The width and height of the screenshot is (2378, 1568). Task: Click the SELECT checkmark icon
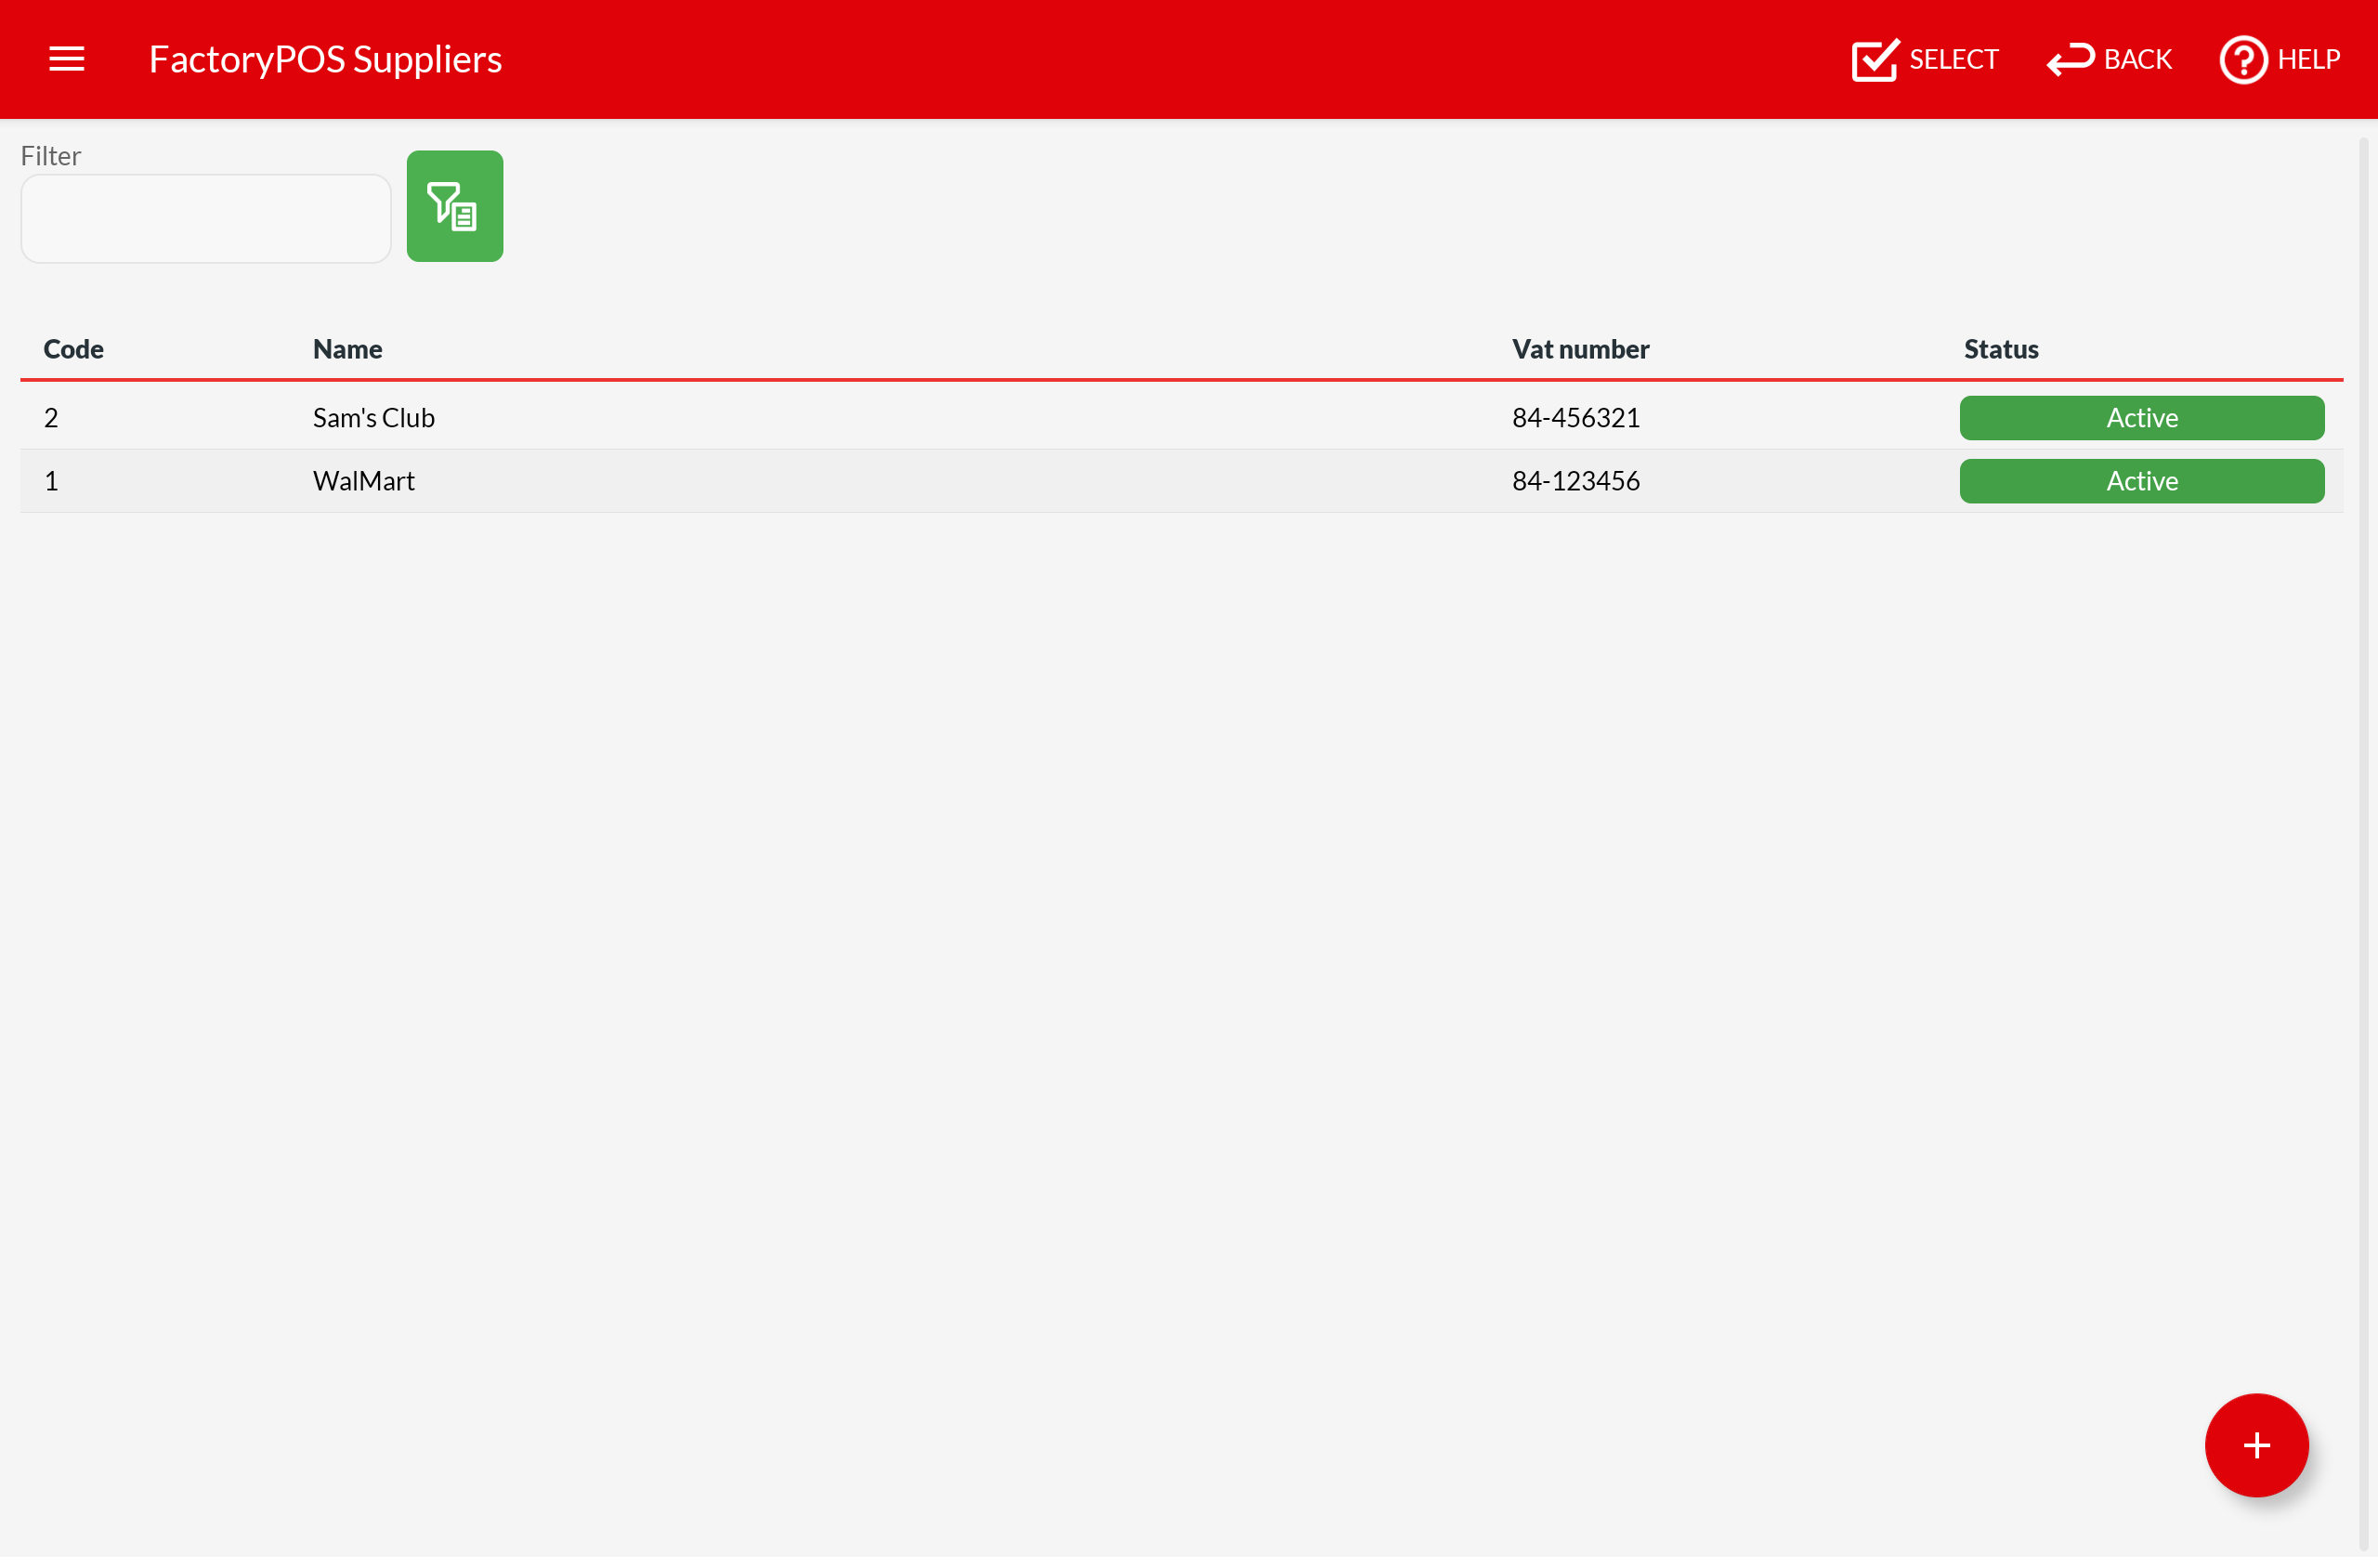1874,60
